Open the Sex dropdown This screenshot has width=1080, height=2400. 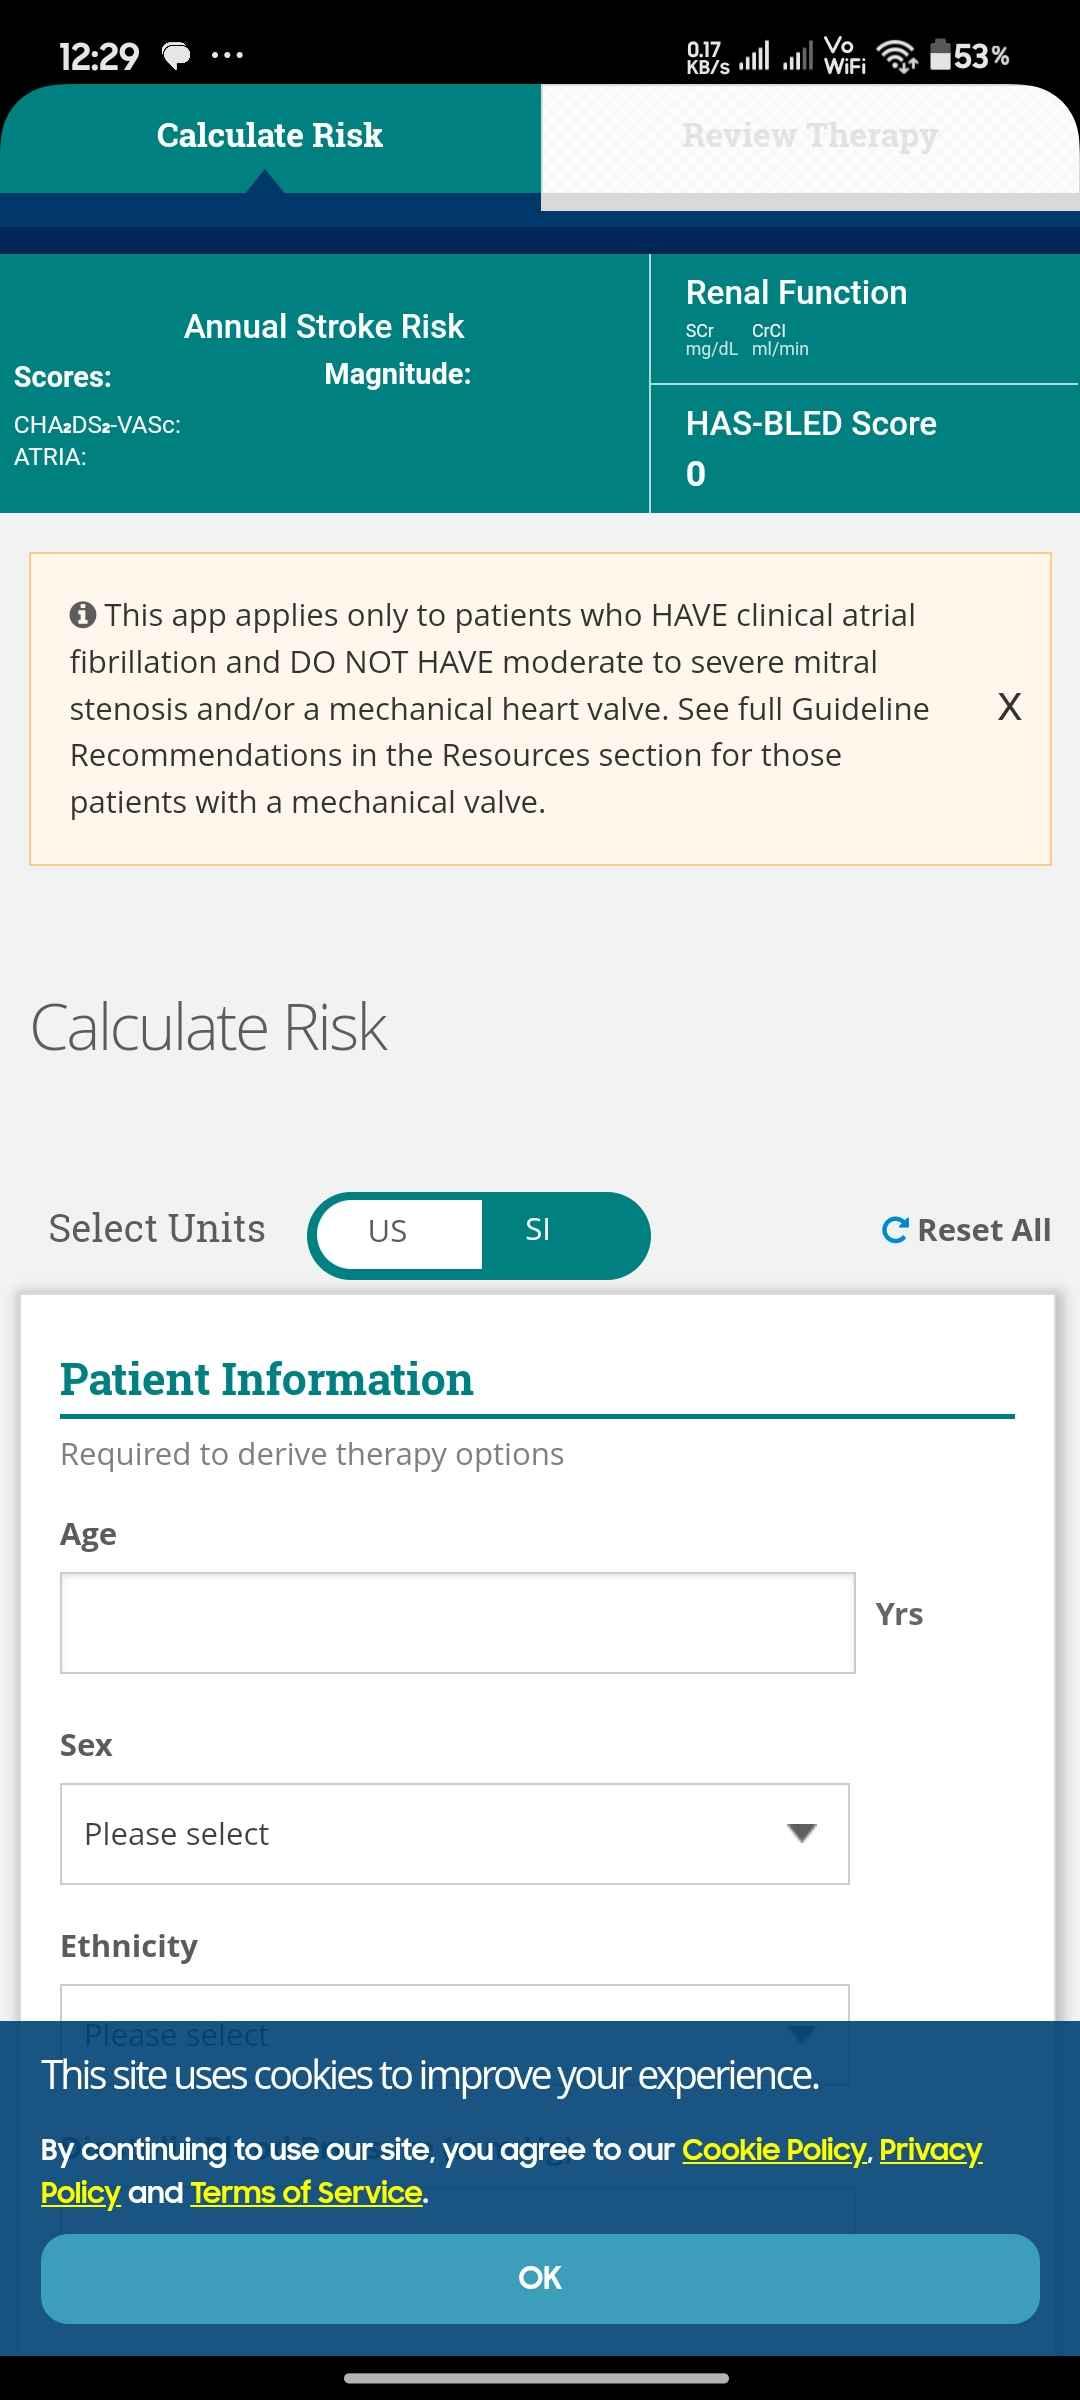[455, 1834]
